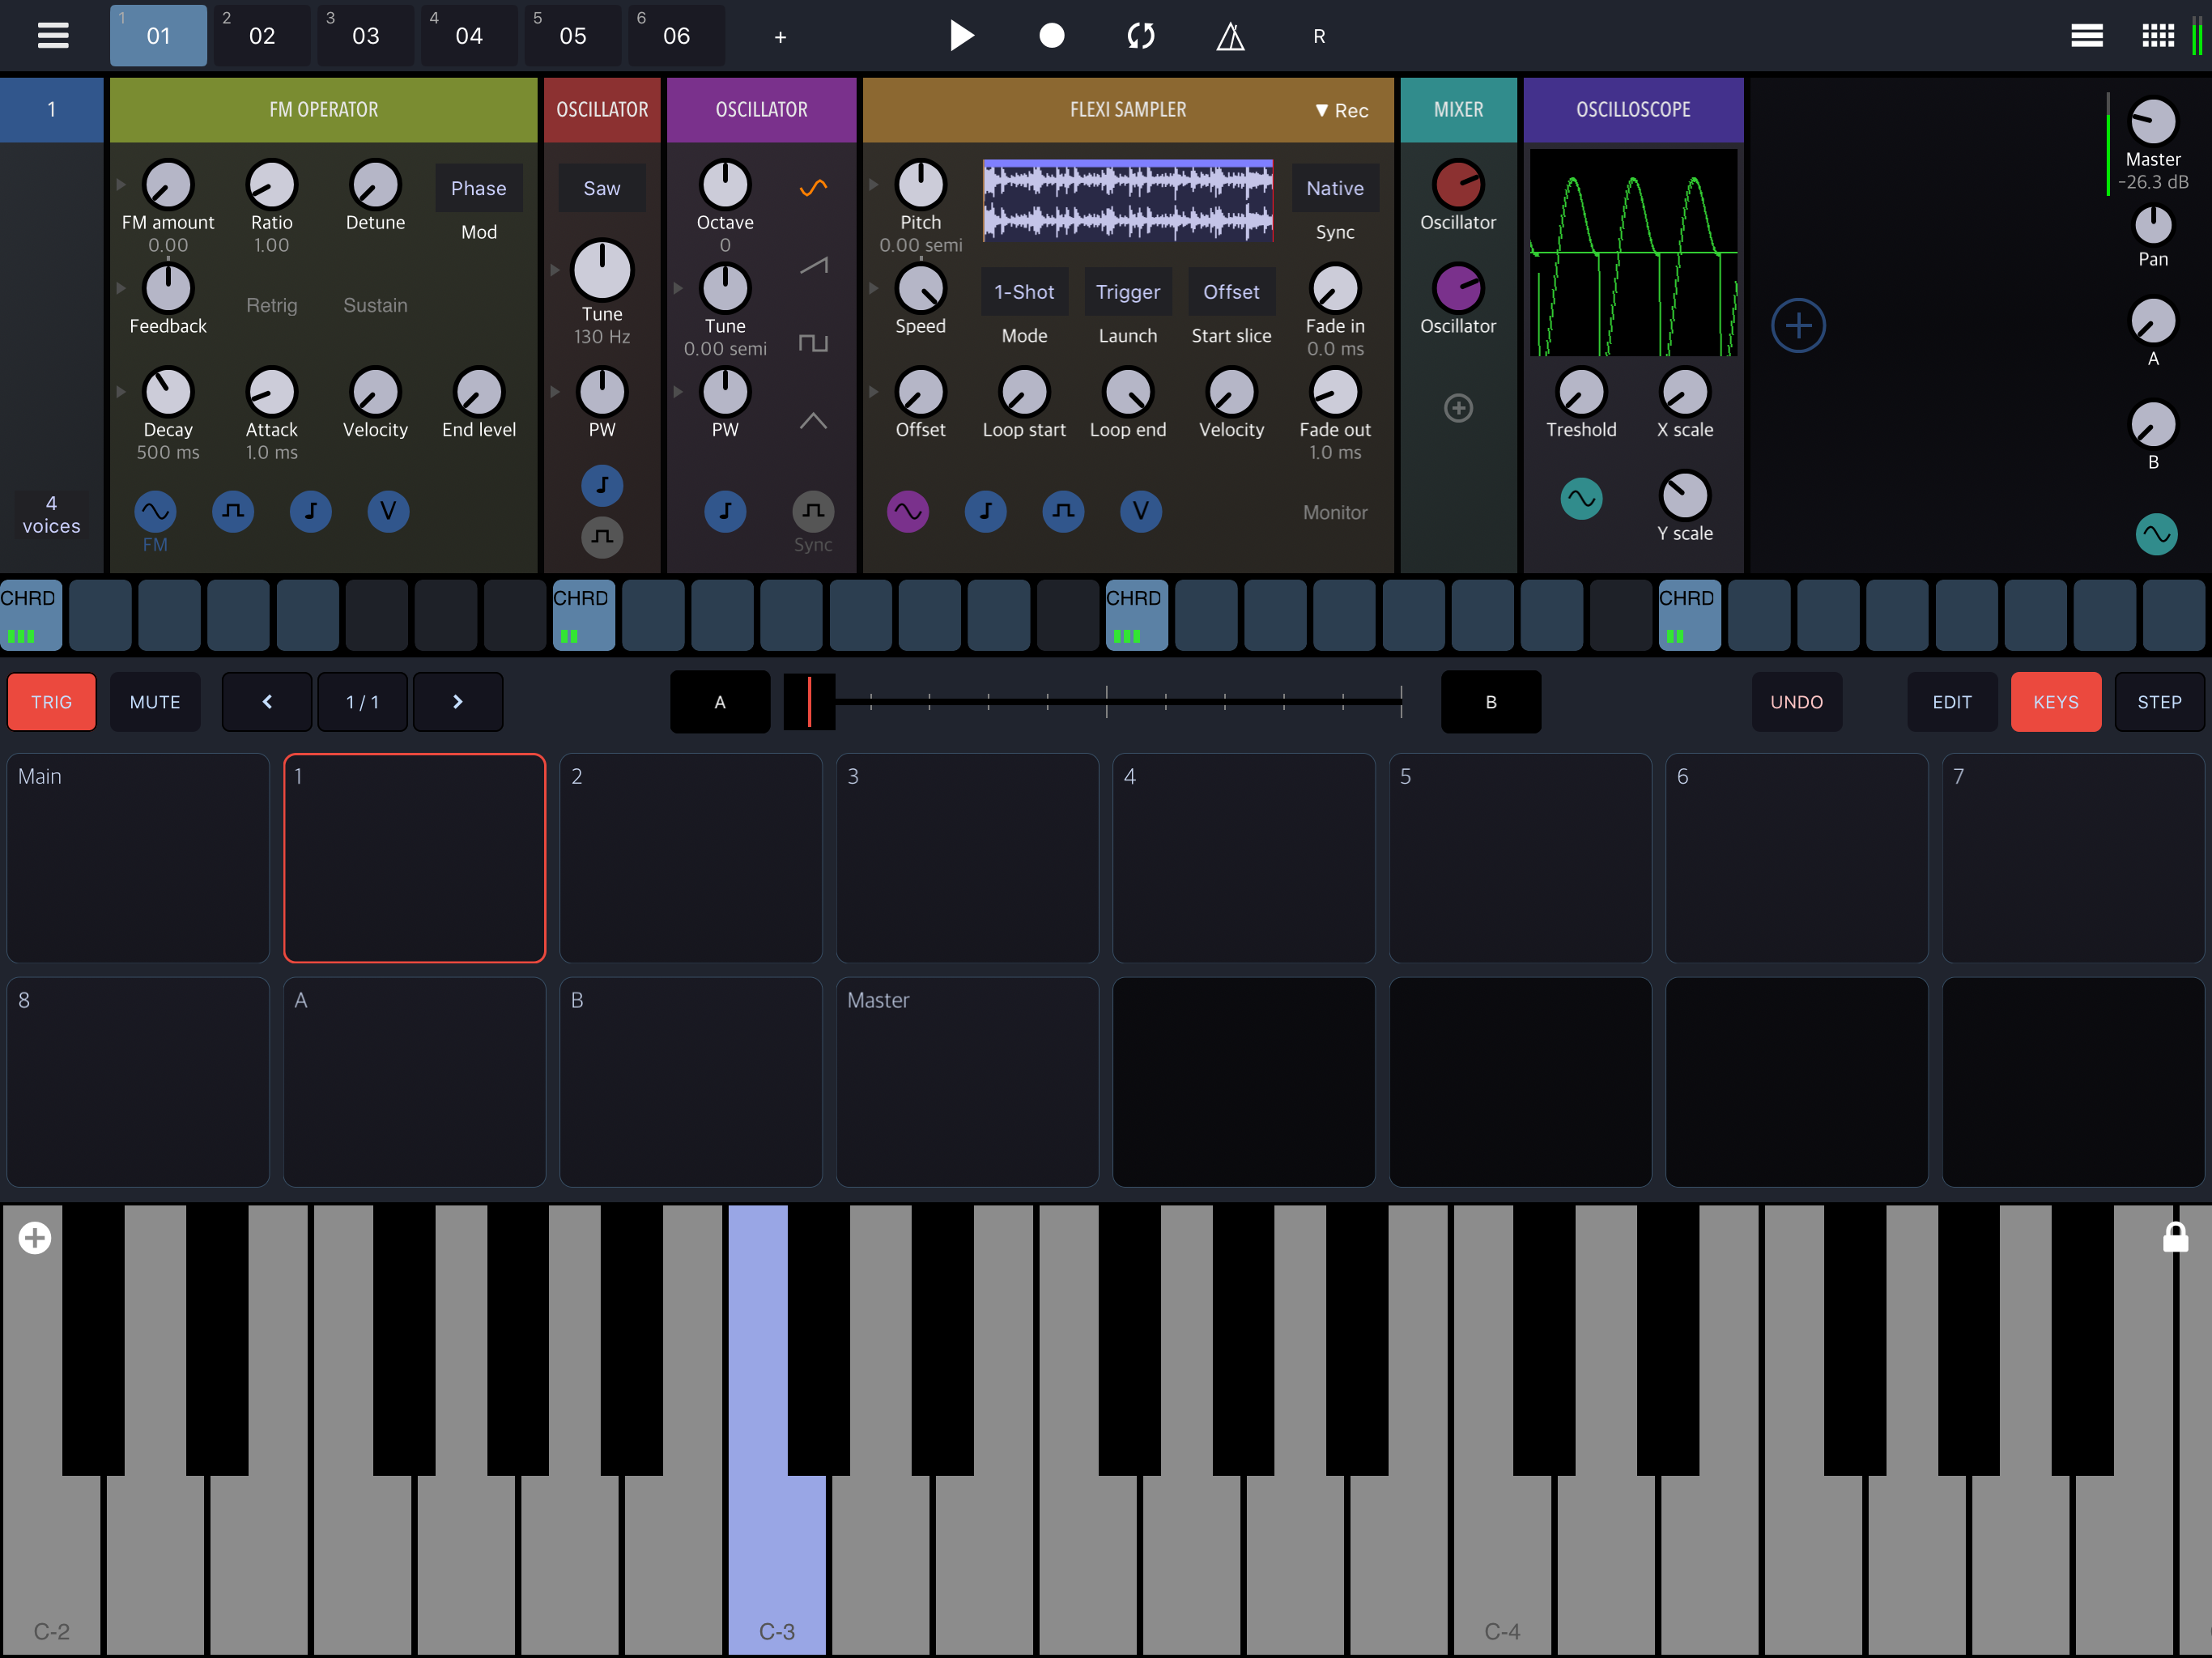Screen dimensions: 2212x1658
Task: Click the Record circle button
Action: click(x=1051, y=36)
